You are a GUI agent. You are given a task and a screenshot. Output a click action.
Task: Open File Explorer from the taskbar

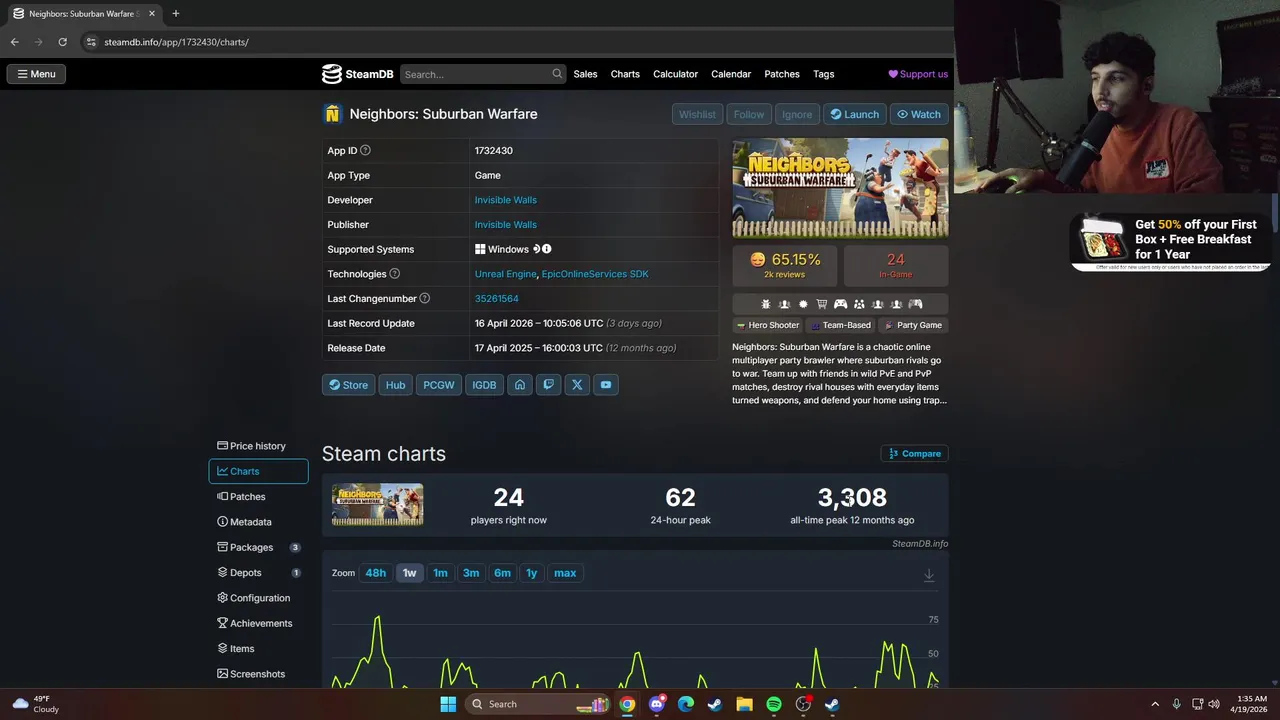click(744, 704)
